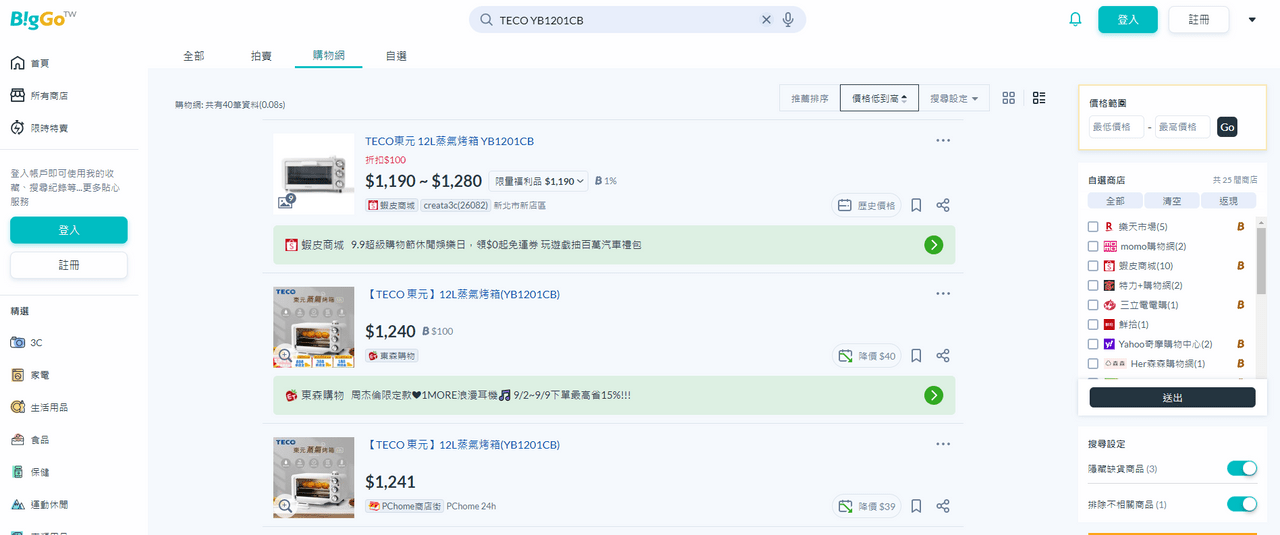Image resolution: width=1280 pixels, height=535 pixels.
Task: Select 推薦排序 sorting
Action: (x=809, y=98)
